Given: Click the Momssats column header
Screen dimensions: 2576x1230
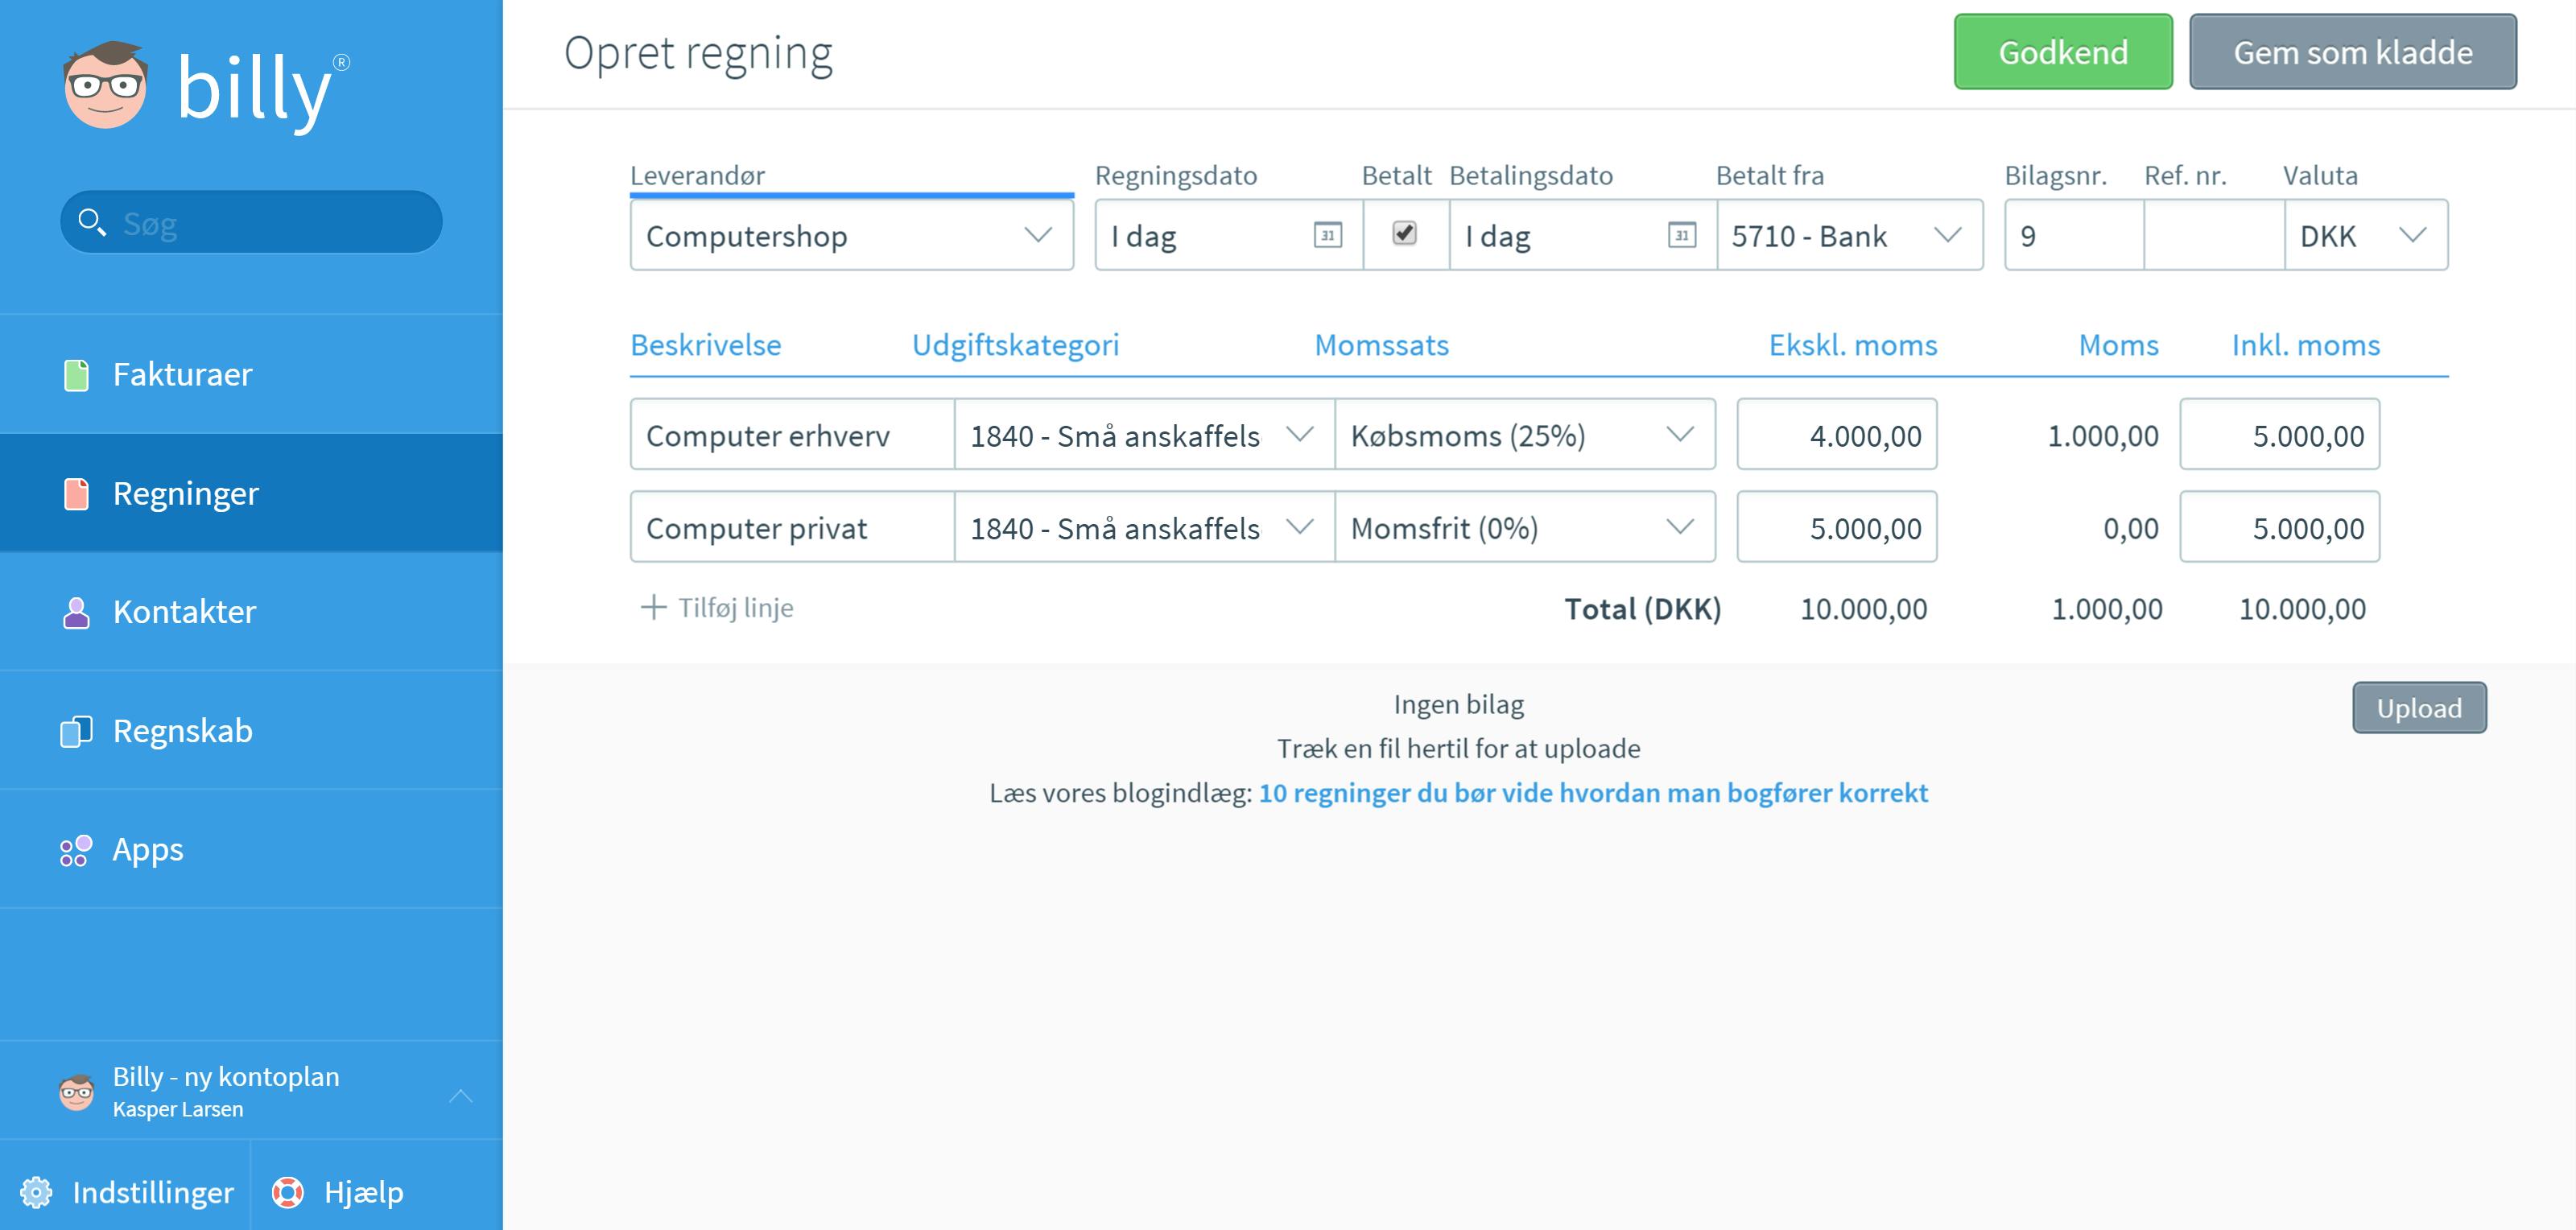Looking at the screenshot, I should click(x=1381, y=345).
